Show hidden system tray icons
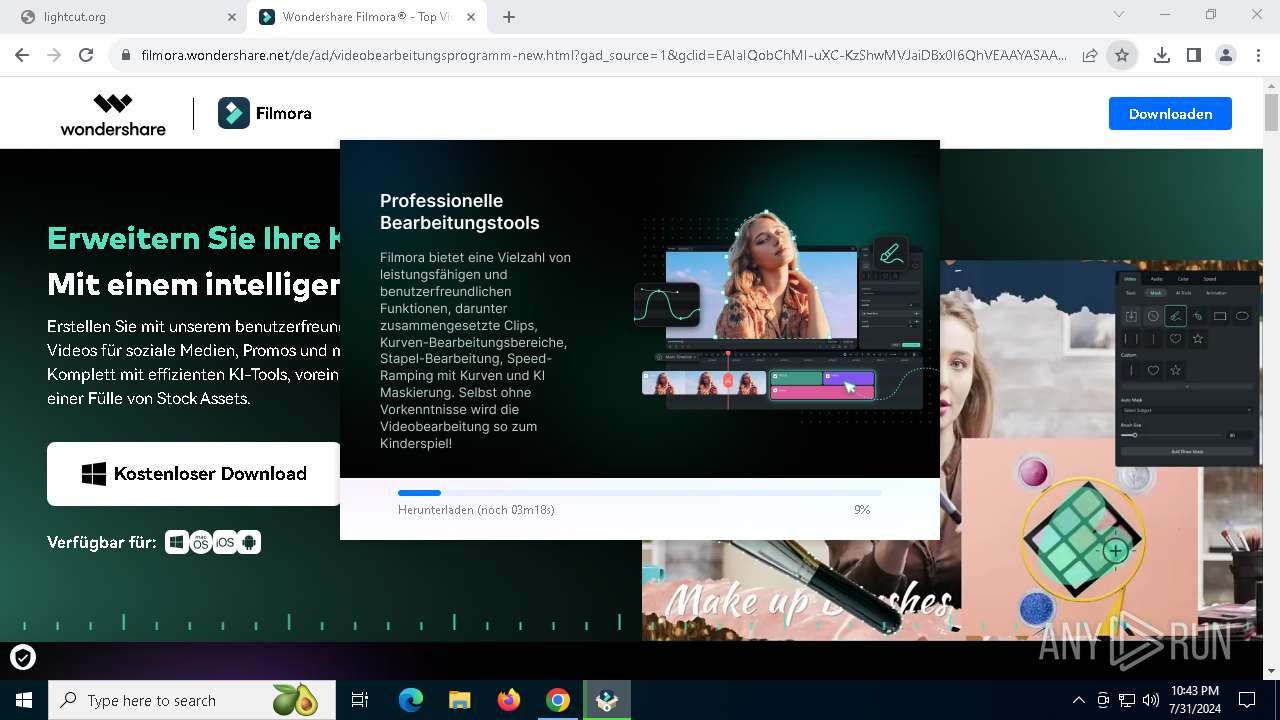 (1078, 700)
